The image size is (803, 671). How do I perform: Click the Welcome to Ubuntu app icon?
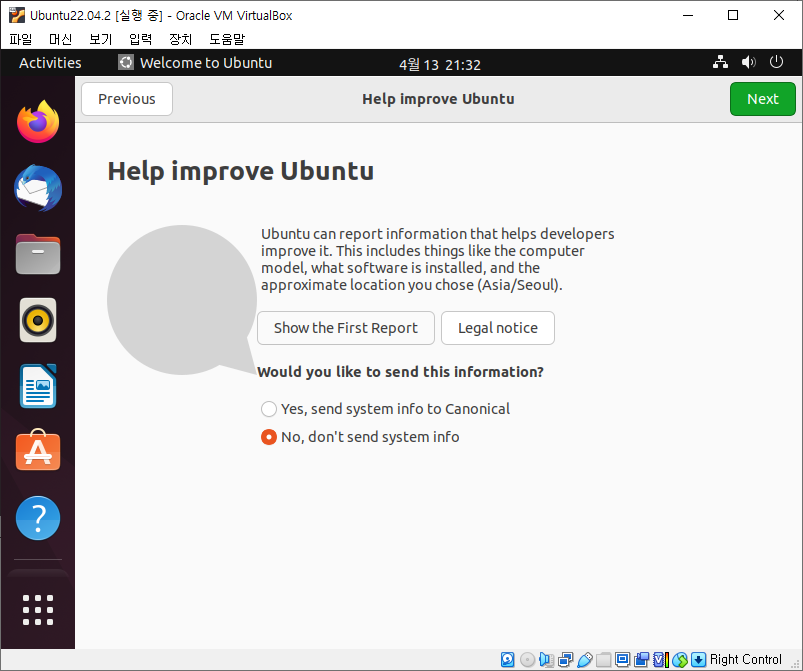click(126, 62)
